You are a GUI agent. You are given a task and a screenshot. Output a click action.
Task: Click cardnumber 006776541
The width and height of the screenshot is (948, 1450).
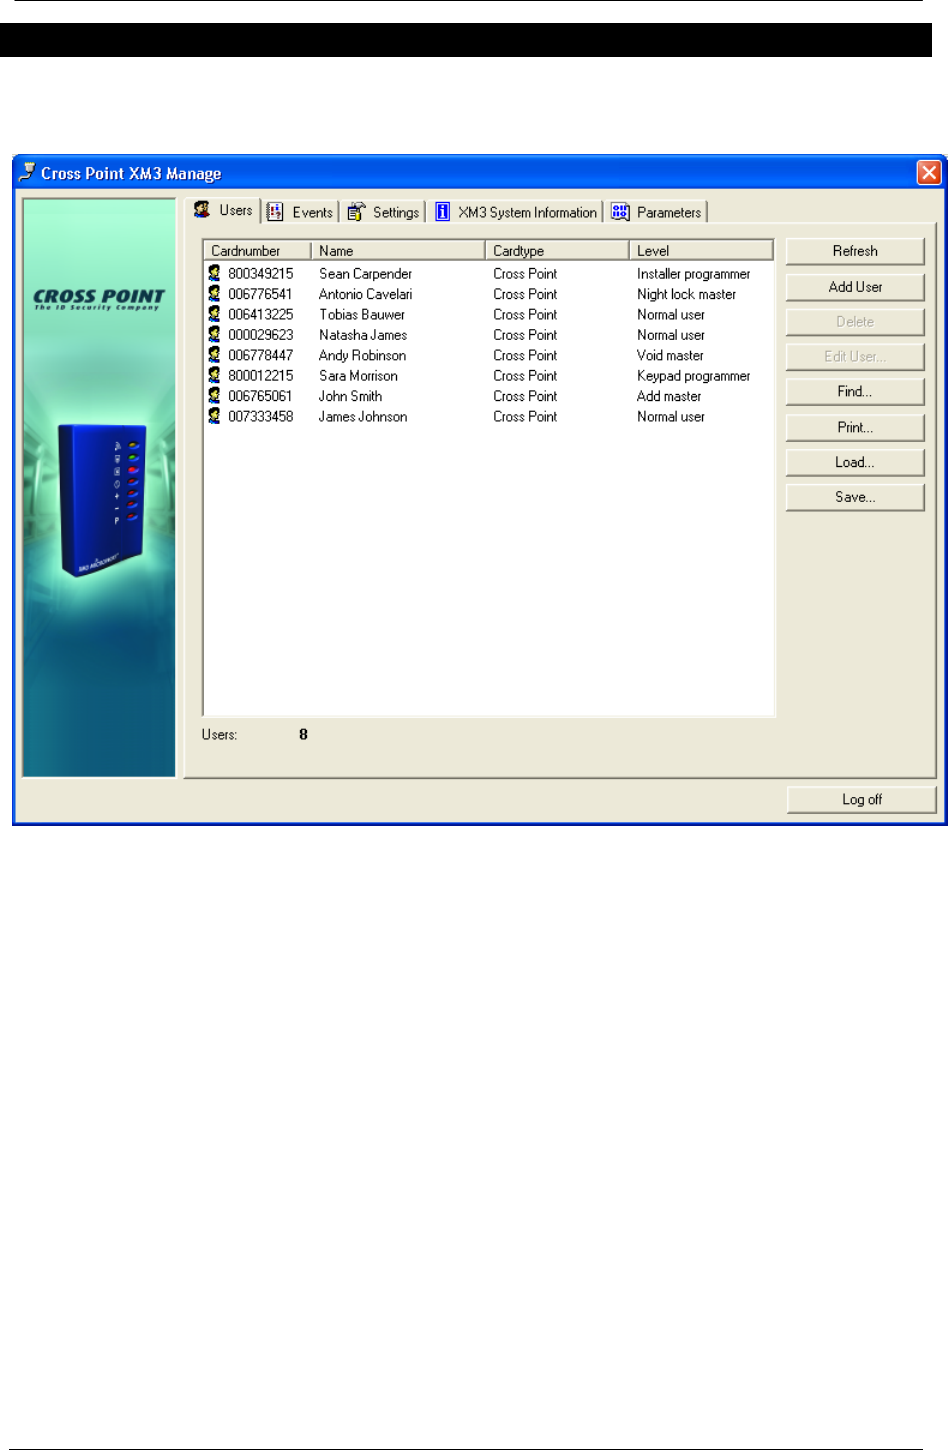click(261, 294)
